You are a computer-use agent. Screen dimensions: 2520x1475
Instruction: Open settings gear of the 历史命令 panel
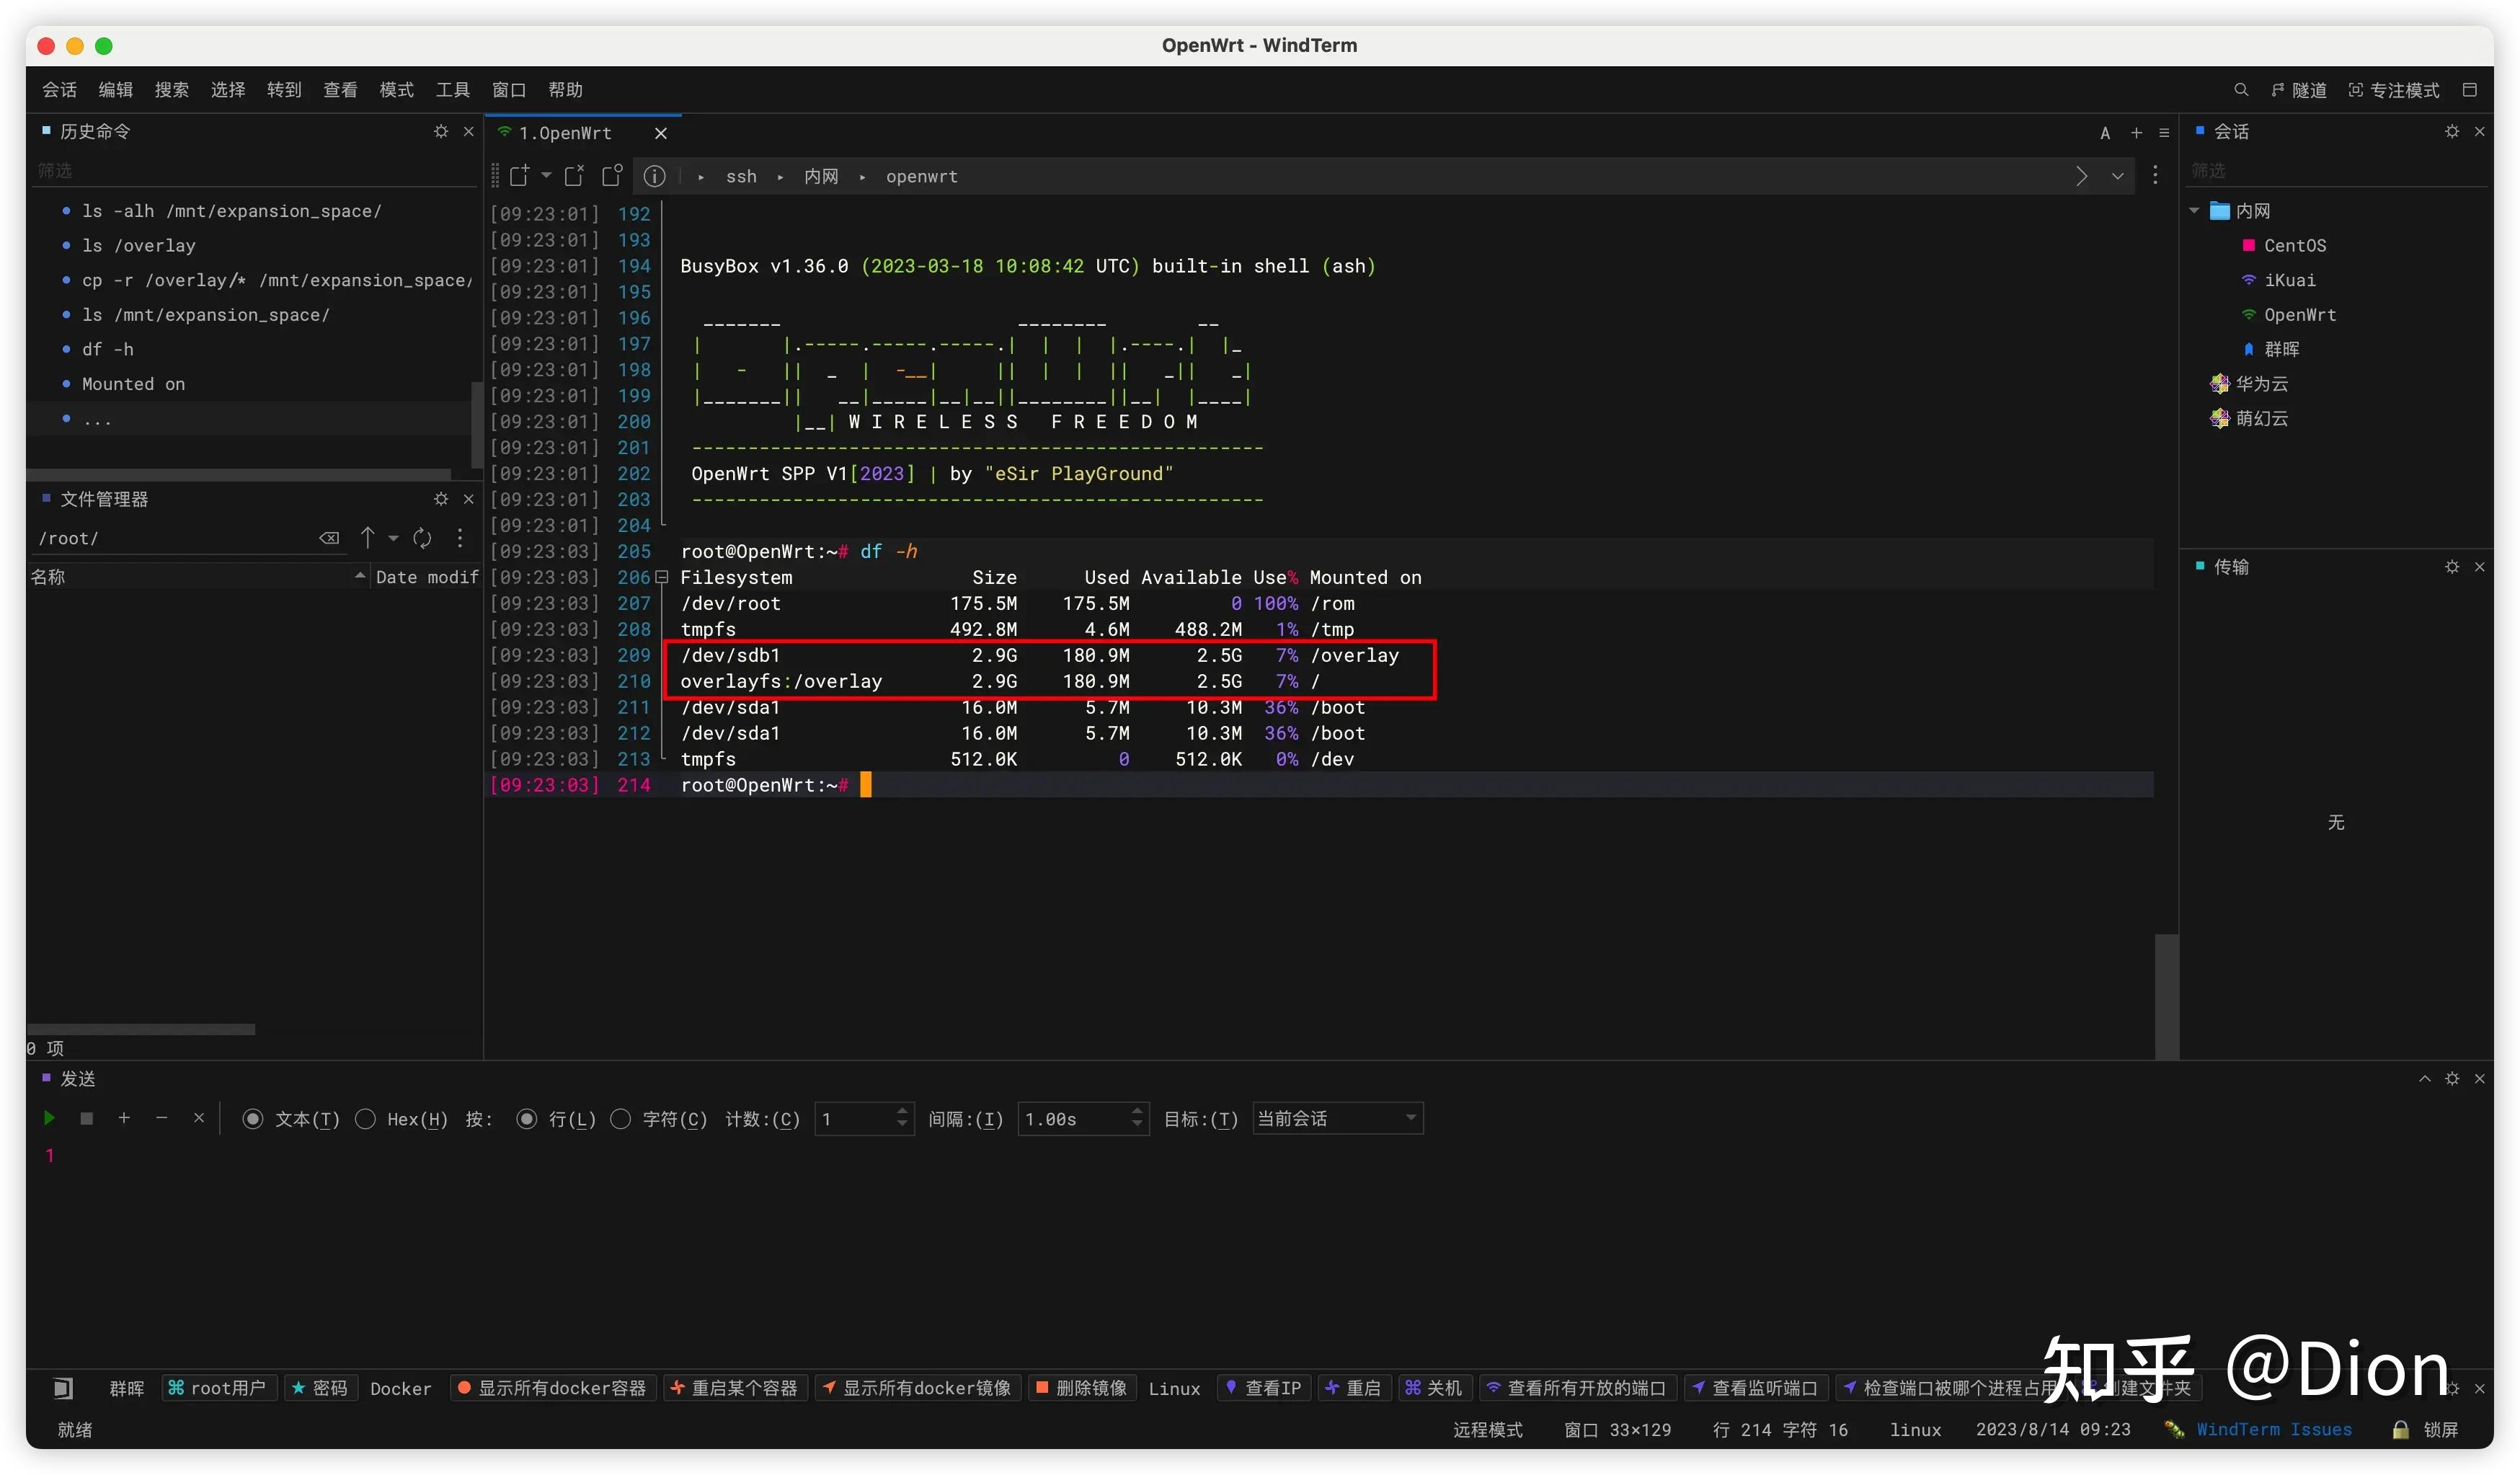pyautogui.click(x=441, y=131)
